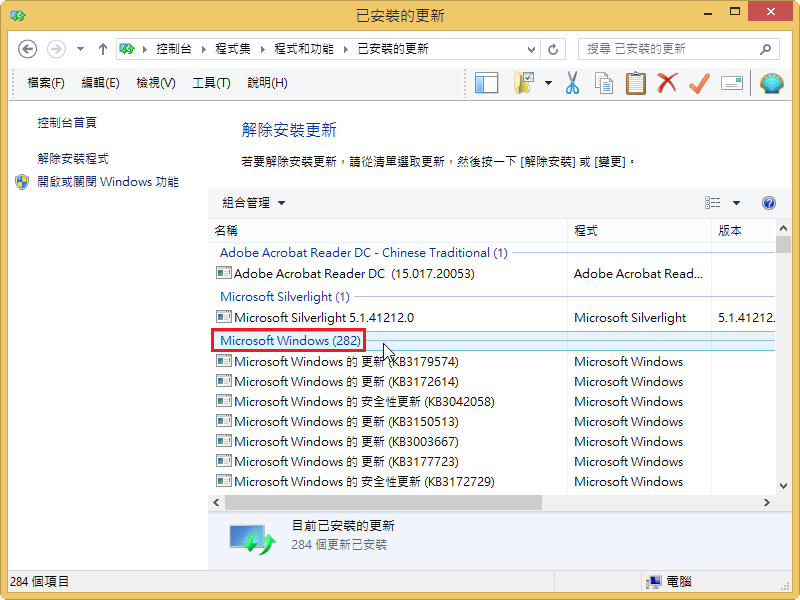The height and width of the screenshot is (600, 800).
Task: Open the 工具(T) menu
Action: point(211,83)
